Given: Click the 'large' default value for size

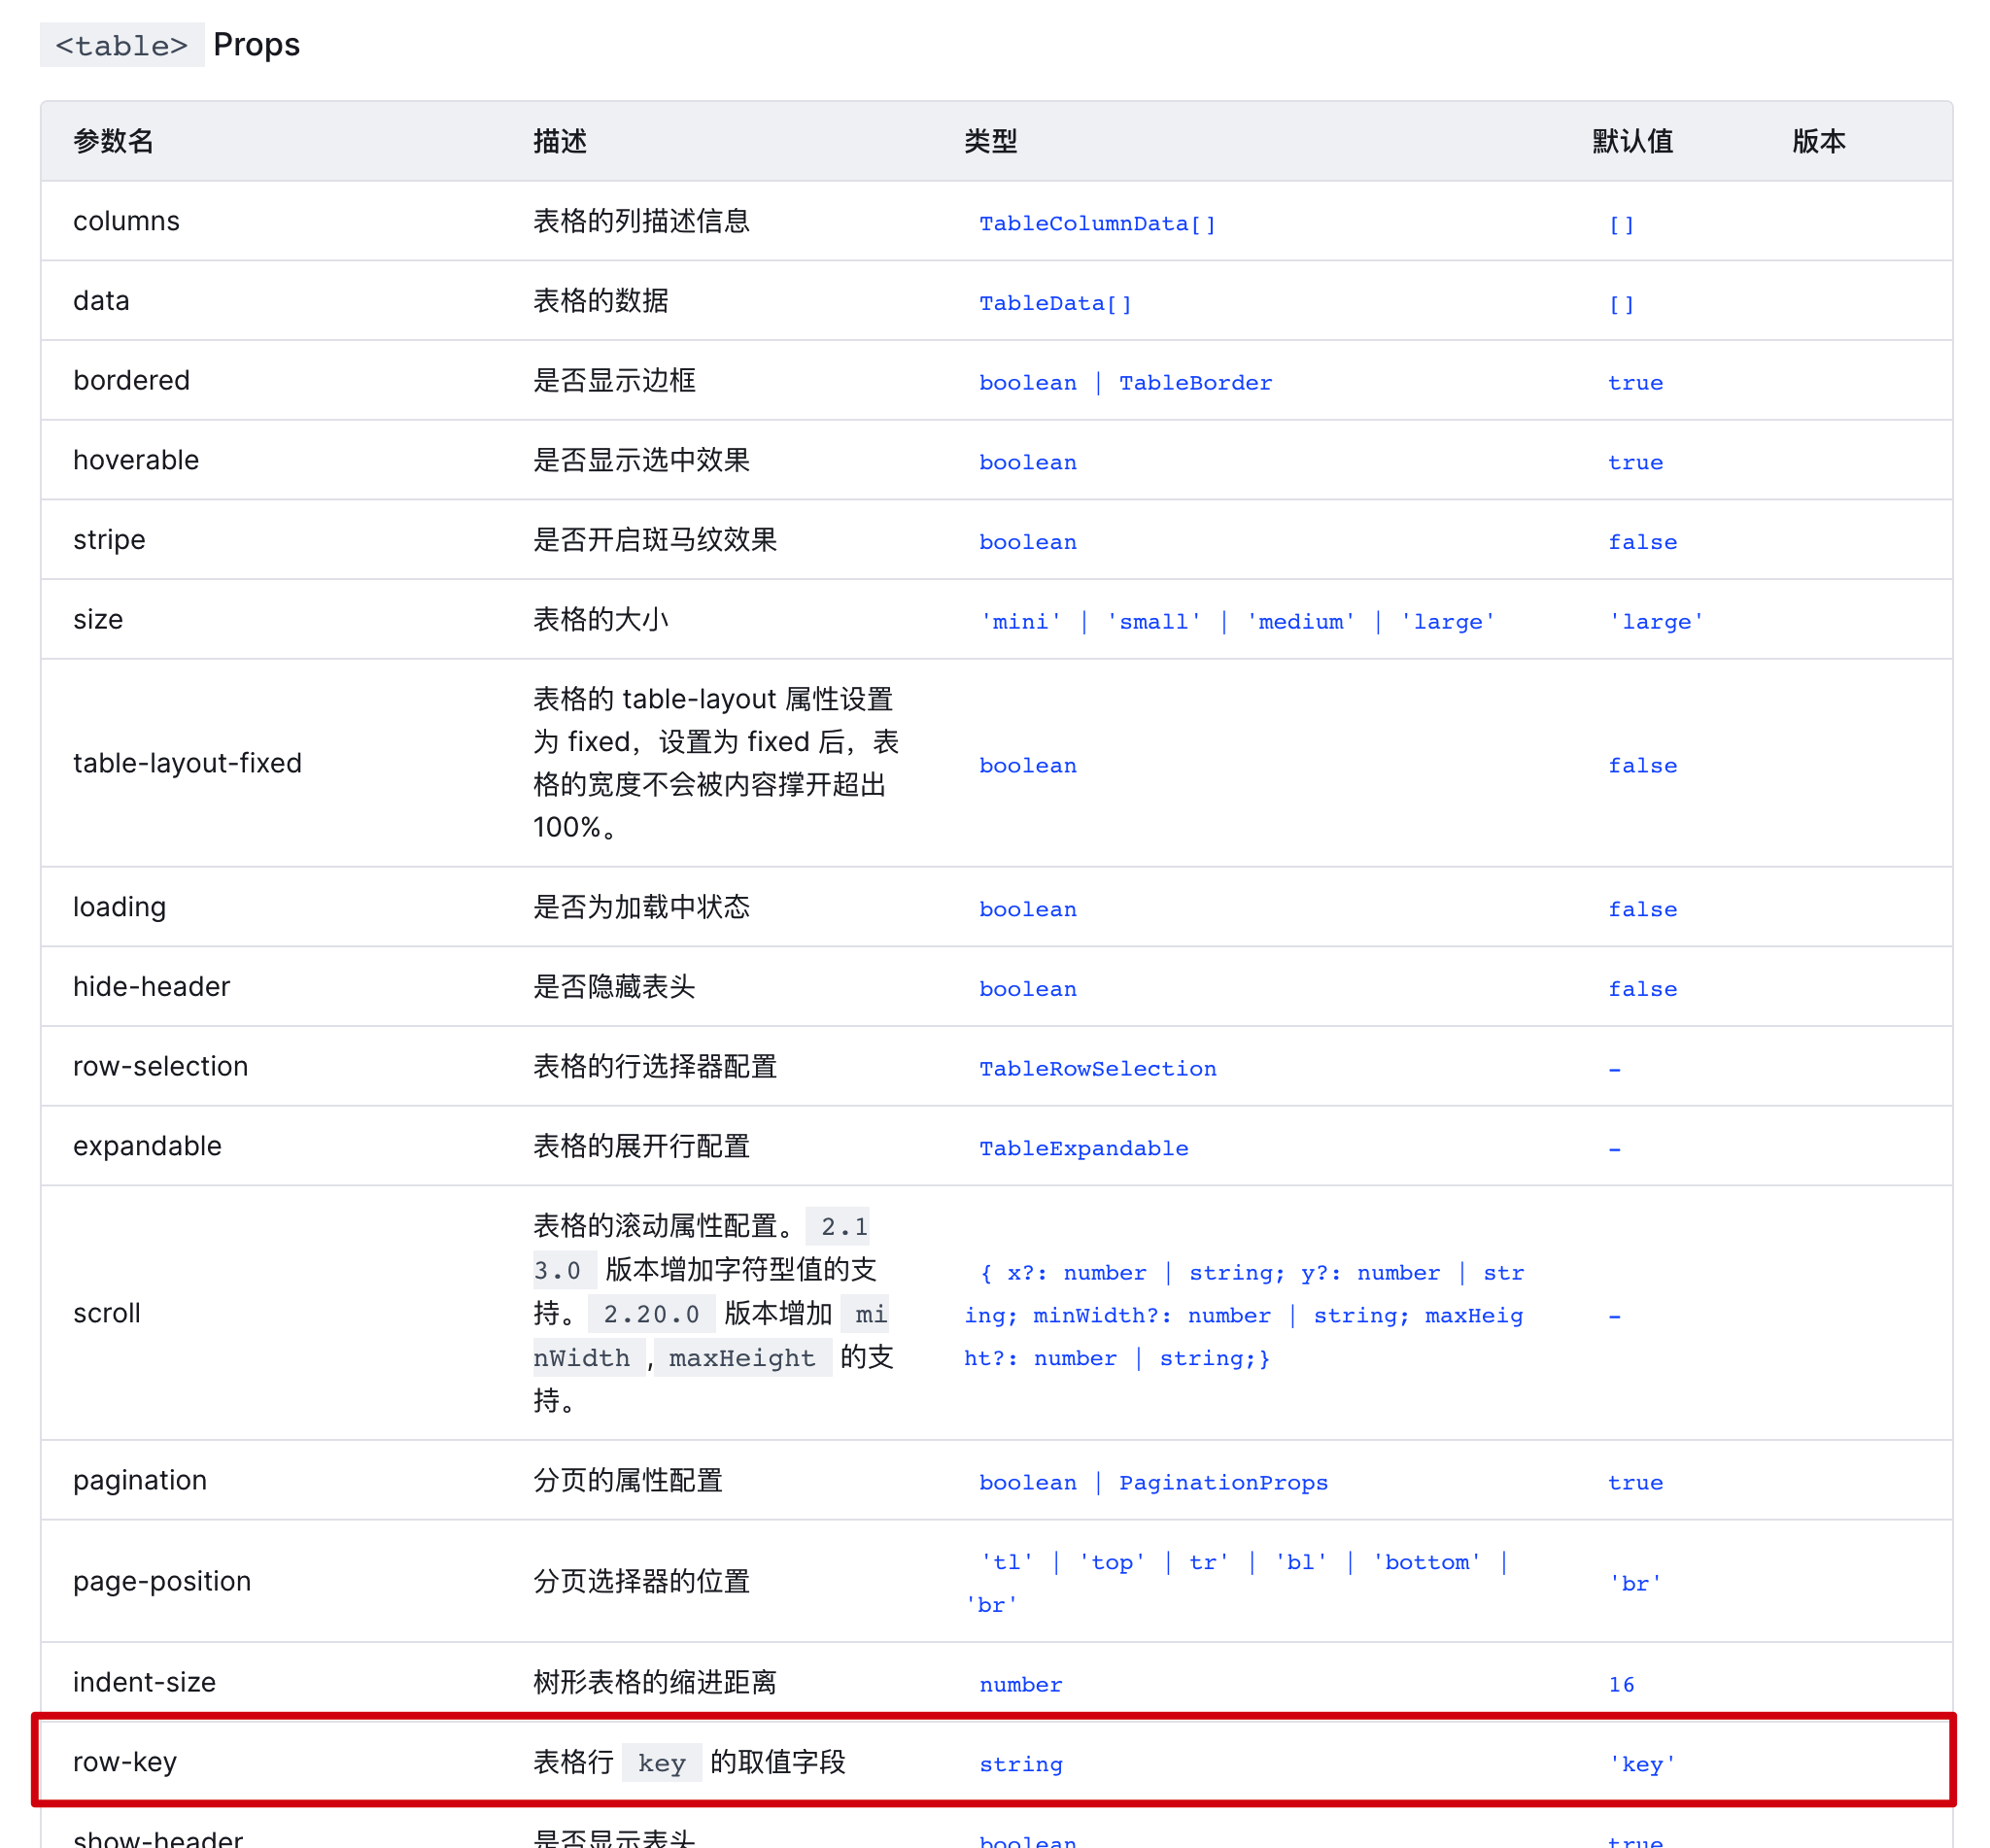Looking at the screenshot, I should click(x=1655, y=622).
